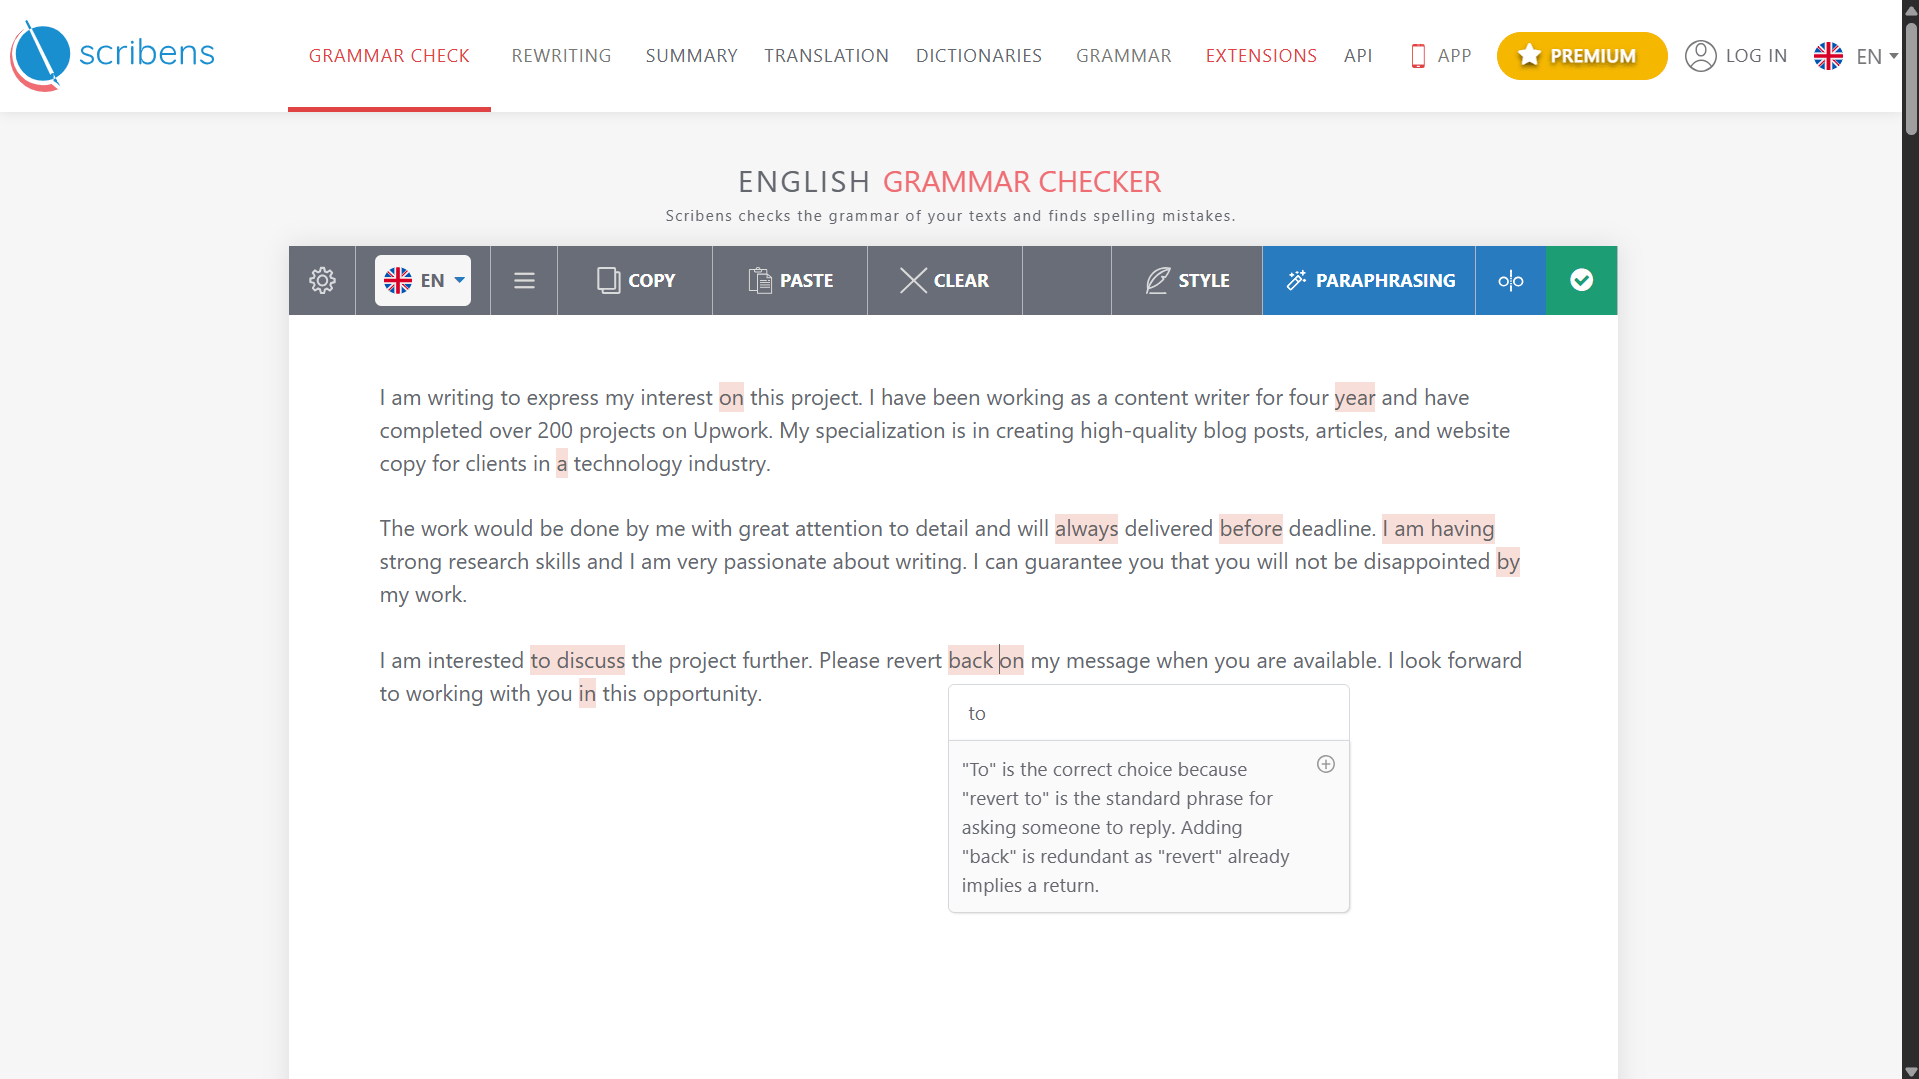Click highlighted 'on' after 'interest'
The image size is (1919, 1079).
[731, 397]
